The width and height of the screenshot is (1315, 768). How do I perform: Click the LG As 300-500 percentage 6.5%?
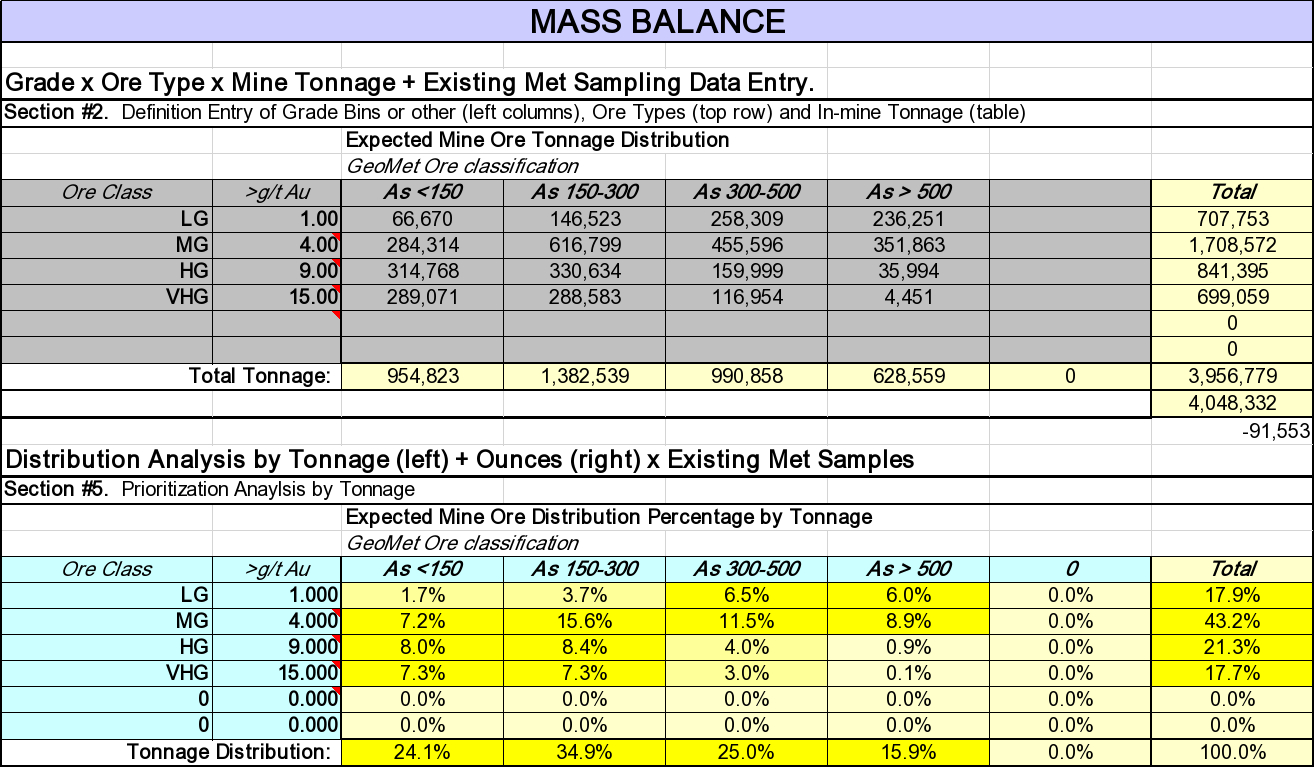pyautogui.click(x=746, y=596)
